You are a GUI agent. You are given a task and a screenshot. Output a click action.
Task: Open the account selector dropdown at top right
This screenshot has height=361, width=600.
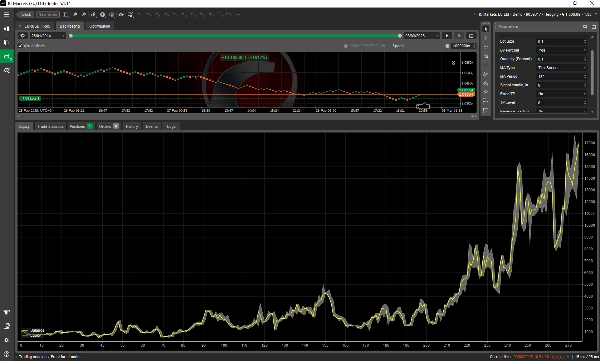(x=535, y=15)
